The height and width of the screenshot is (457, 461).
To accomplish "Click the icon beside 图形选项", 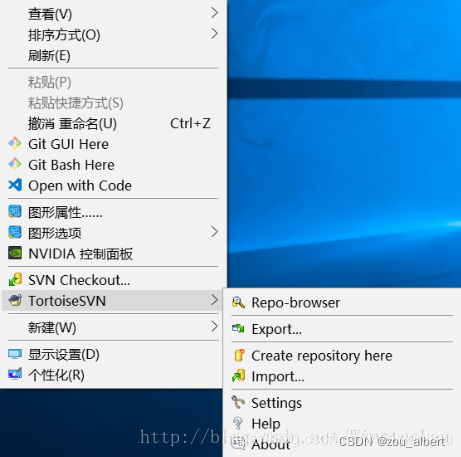I will point(15,232).
